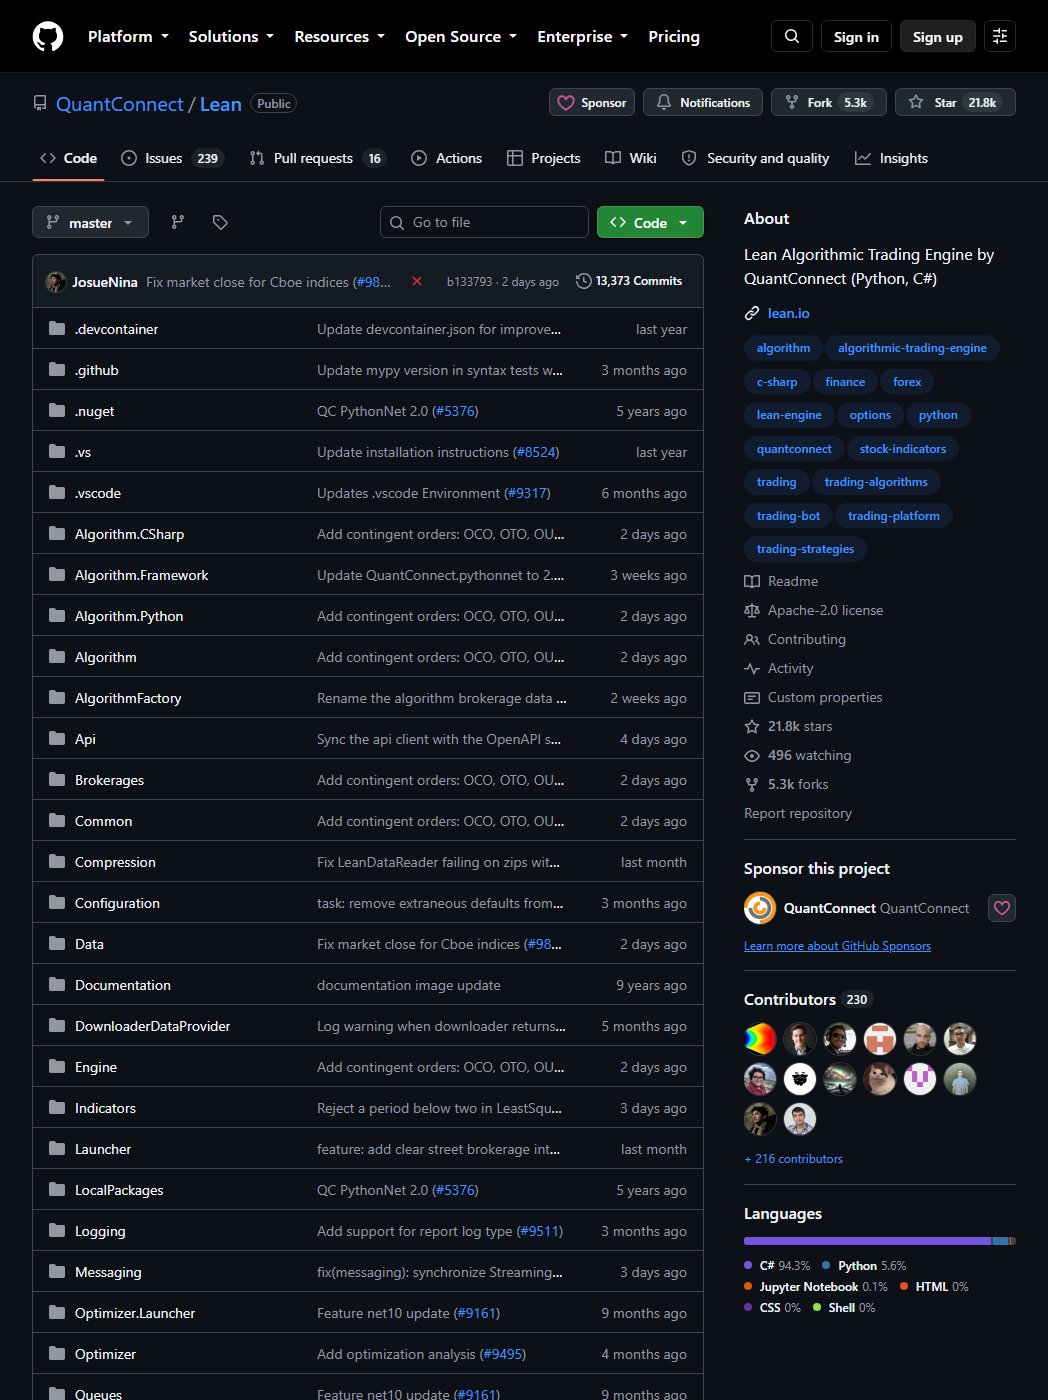Open the green Code dropdown button
Viewport: 1048px width, 1400px height.
[650, 222]
